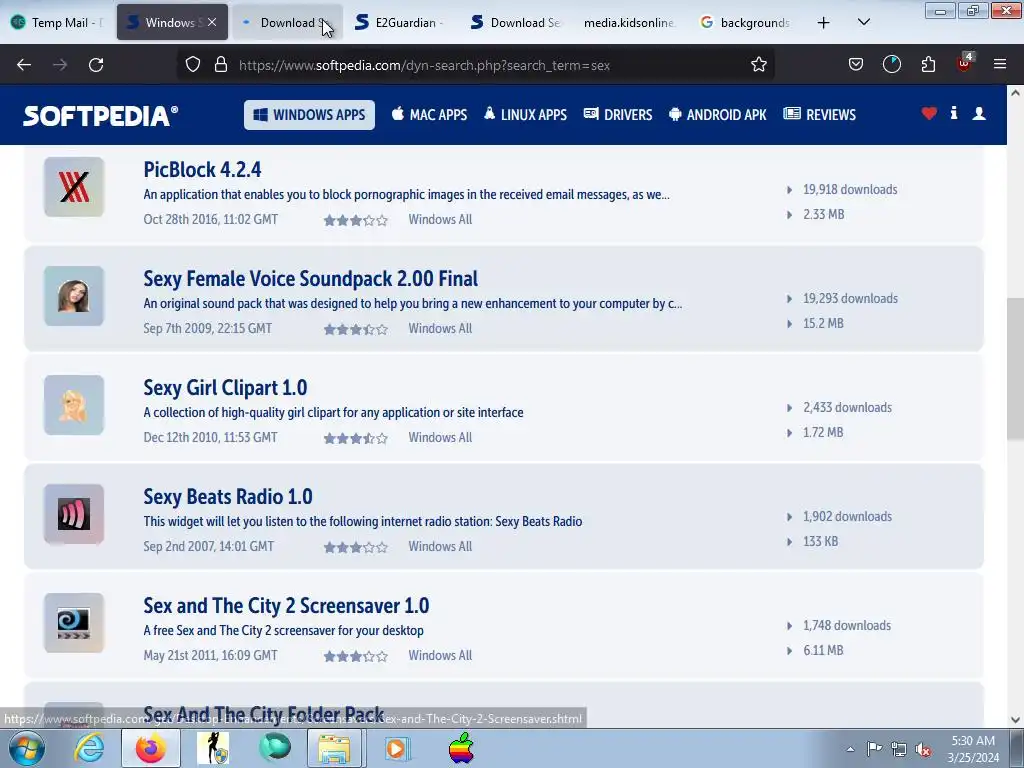
Task: Click the red heart favorites icon
Action: [x=929, y=114]
